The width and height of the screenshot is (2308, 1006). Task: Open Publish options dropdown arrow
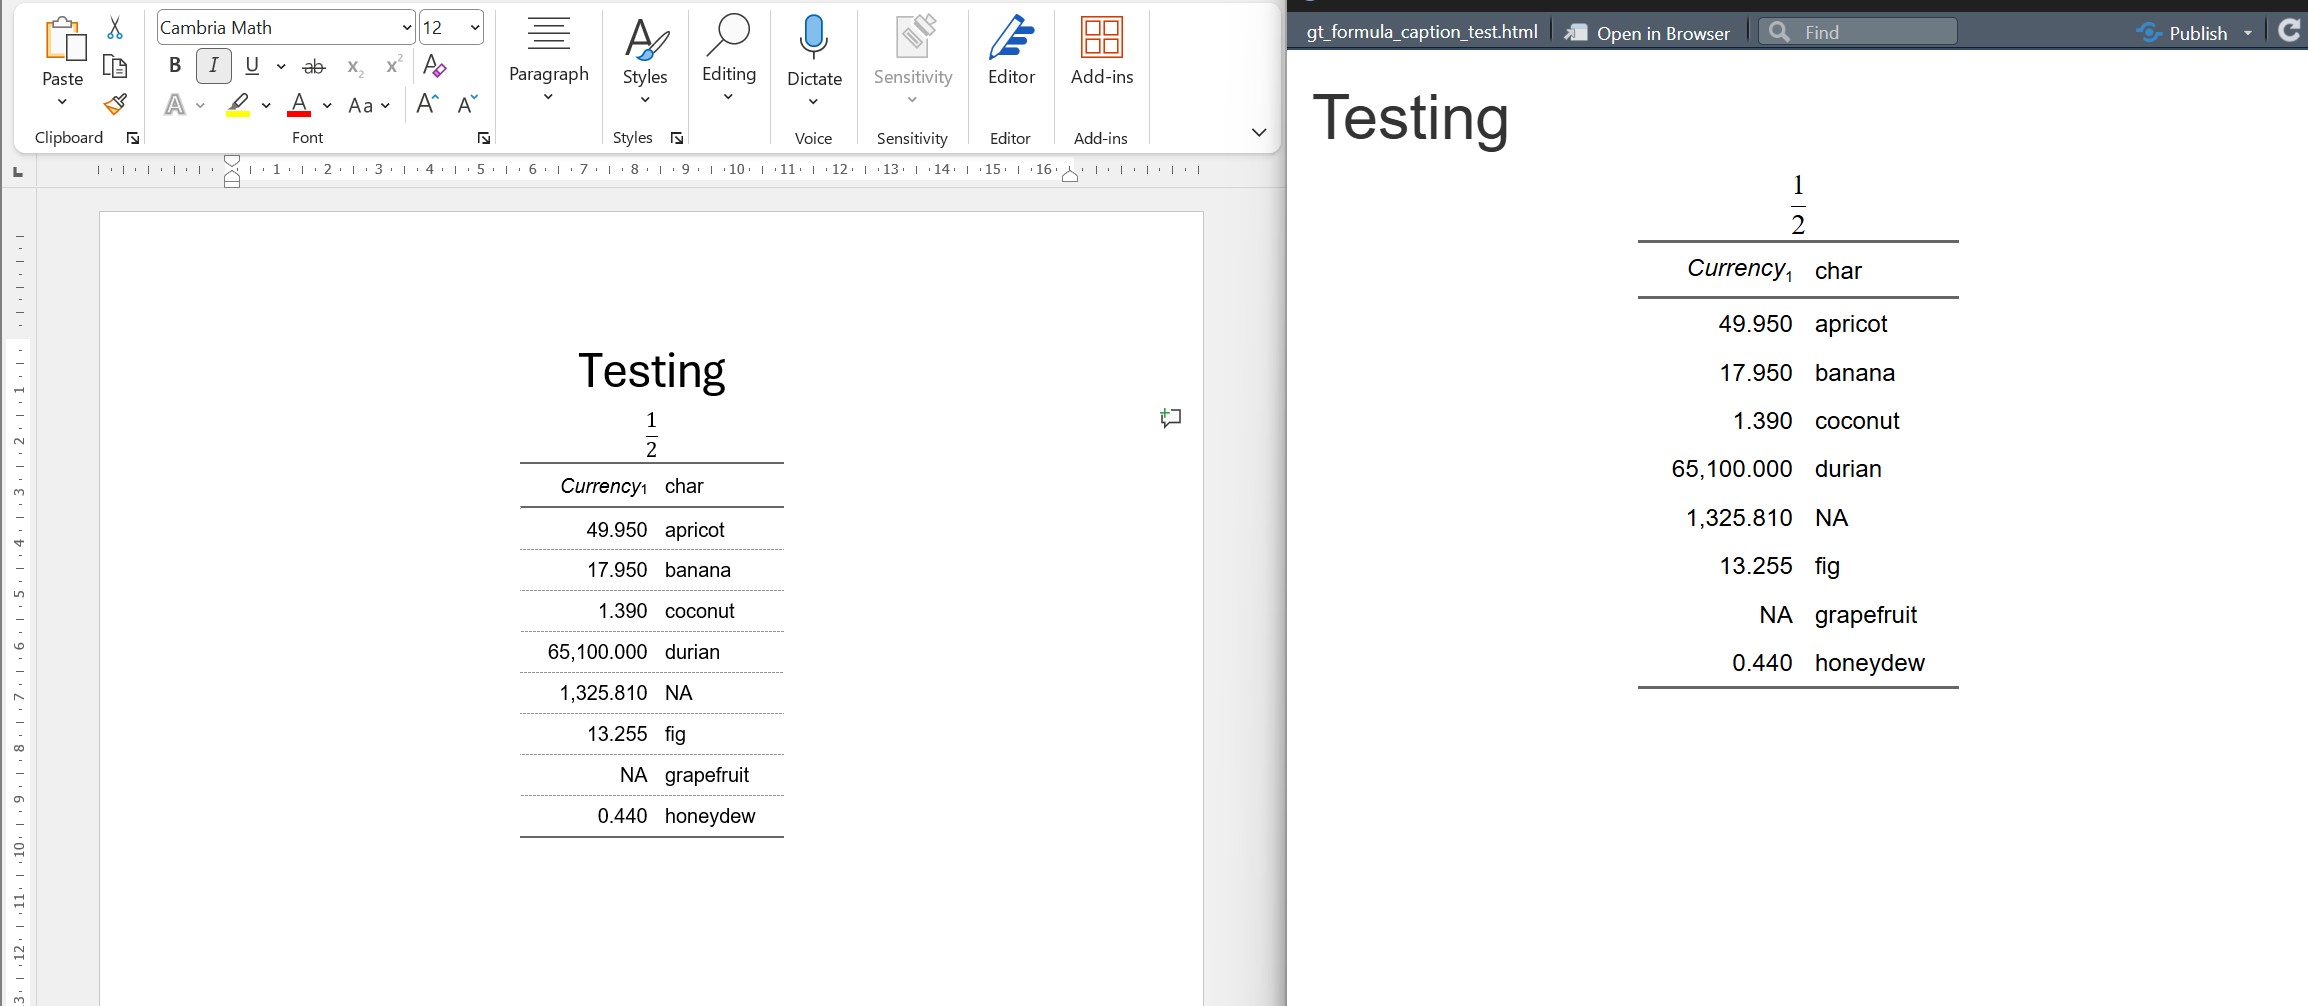[2248, 33]
